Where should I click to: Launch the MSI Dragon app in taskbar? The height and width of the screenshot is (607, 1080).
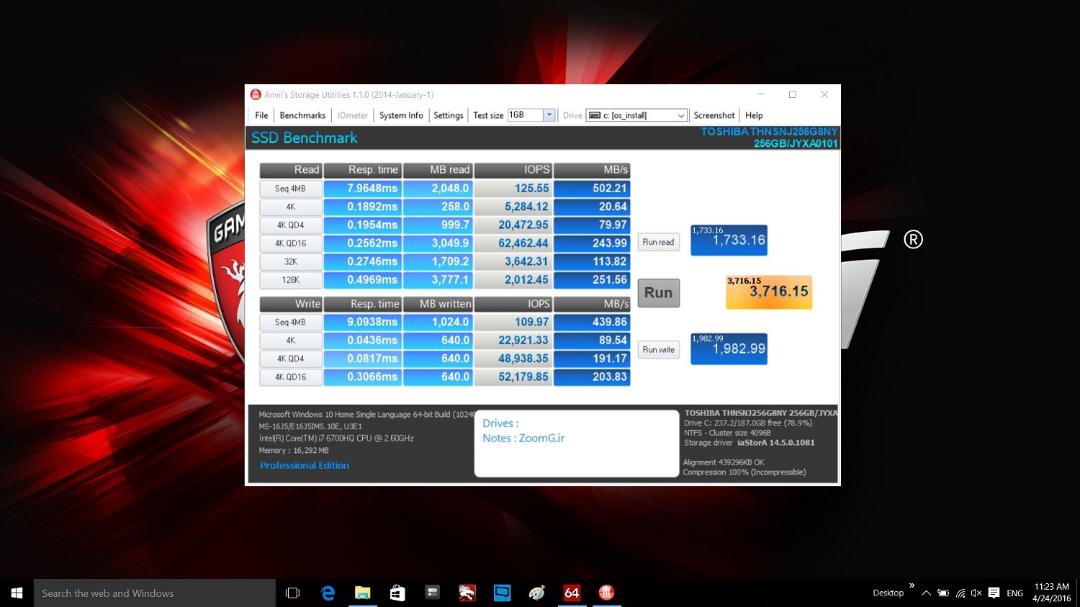(467, 593)
